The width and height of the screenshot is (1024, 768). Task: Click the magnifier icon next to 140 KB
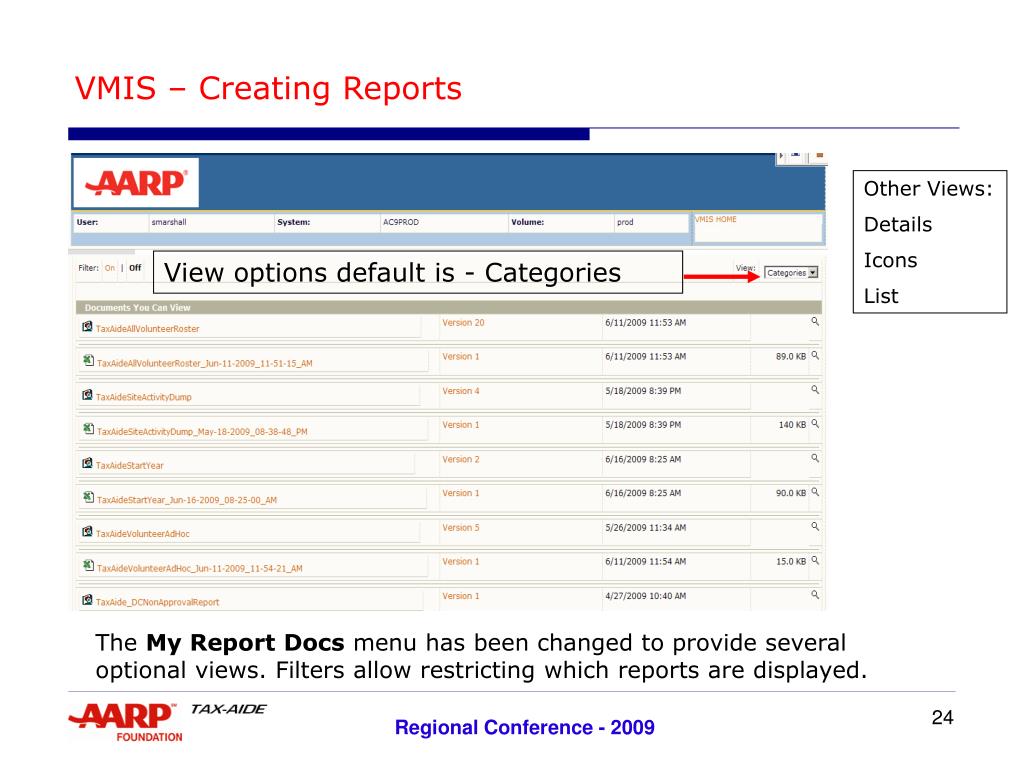815,423
